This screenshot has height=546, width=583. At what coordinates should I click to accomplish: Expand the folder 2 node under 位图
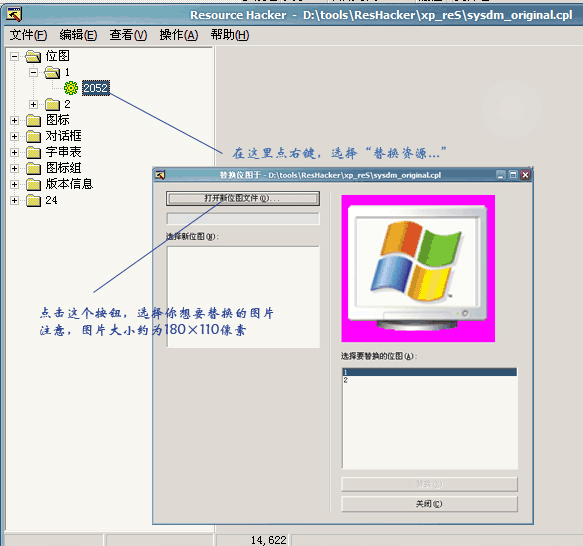(x=33, y=105)
